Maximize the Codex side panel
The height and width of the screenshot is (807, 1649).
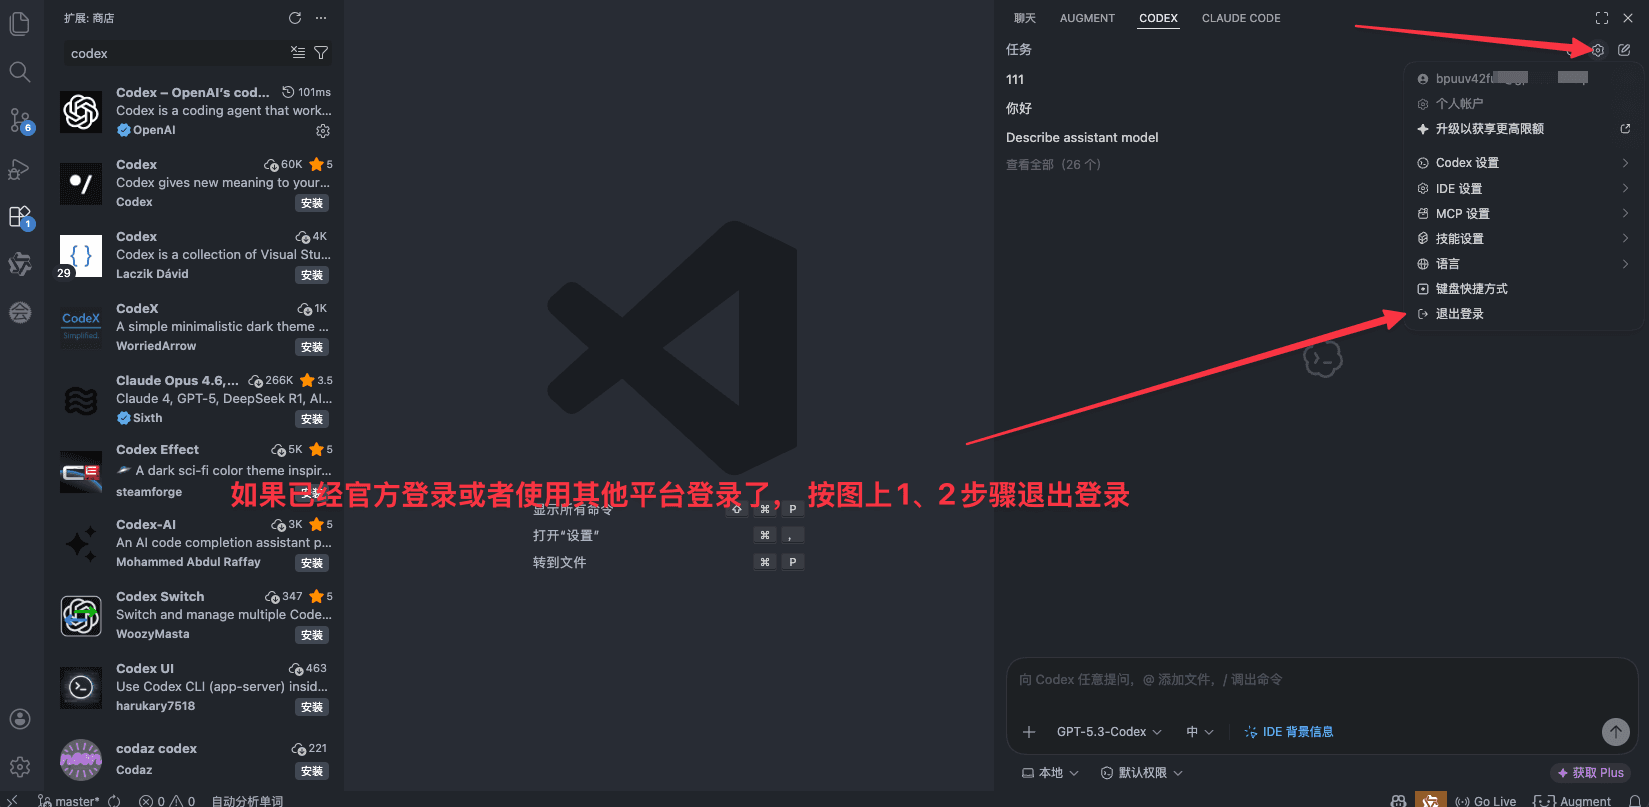pyautogui.click(x=1602, y=18)
